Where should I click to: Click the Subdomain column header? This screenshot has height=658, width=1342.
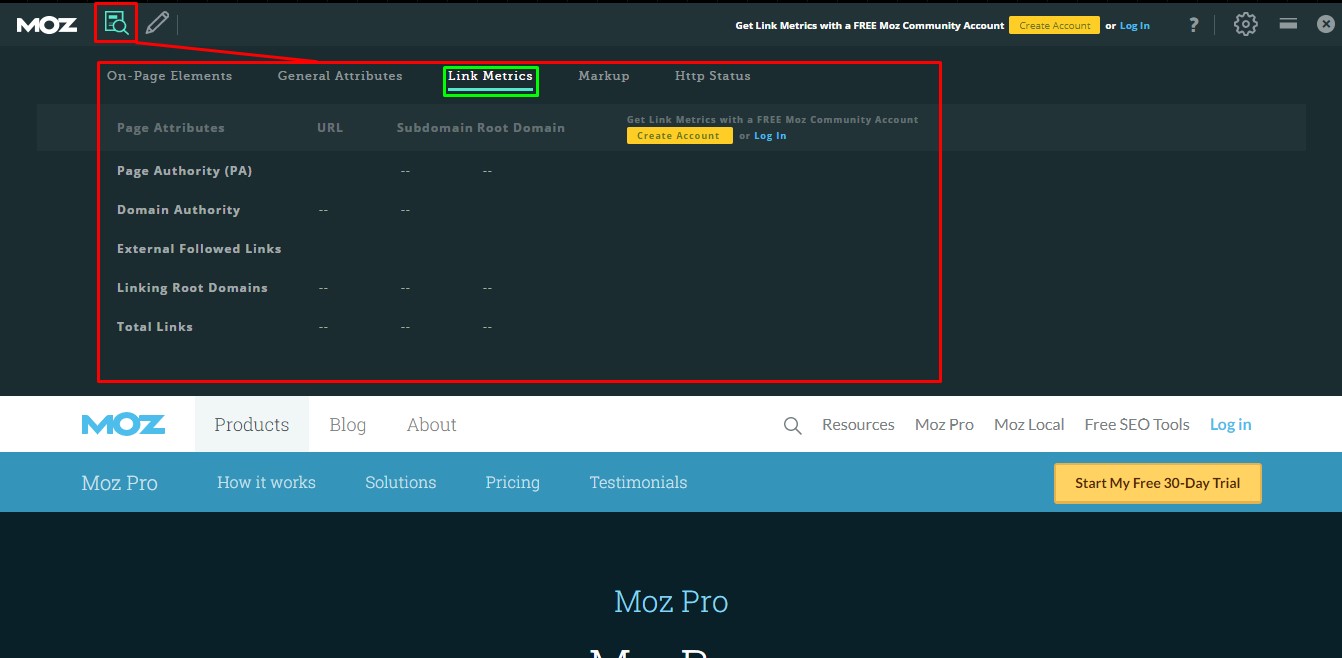pos(434,128)
